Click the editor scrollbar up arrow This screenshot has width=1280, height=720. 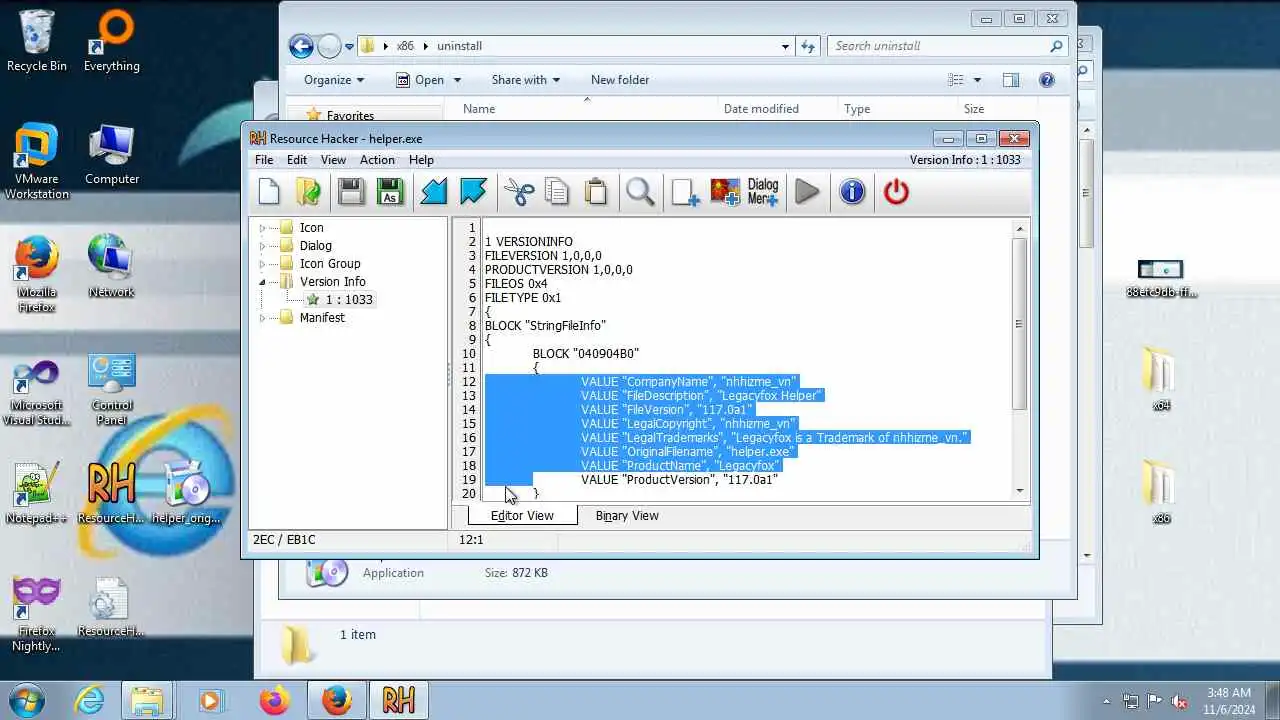[1019, 229]
